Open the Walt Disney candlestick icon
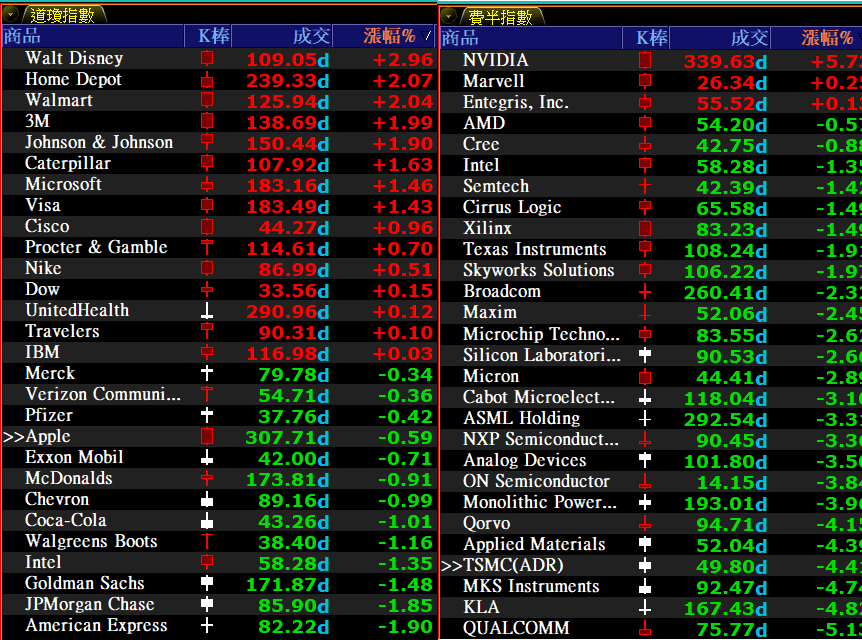 (x=207, y=58)
